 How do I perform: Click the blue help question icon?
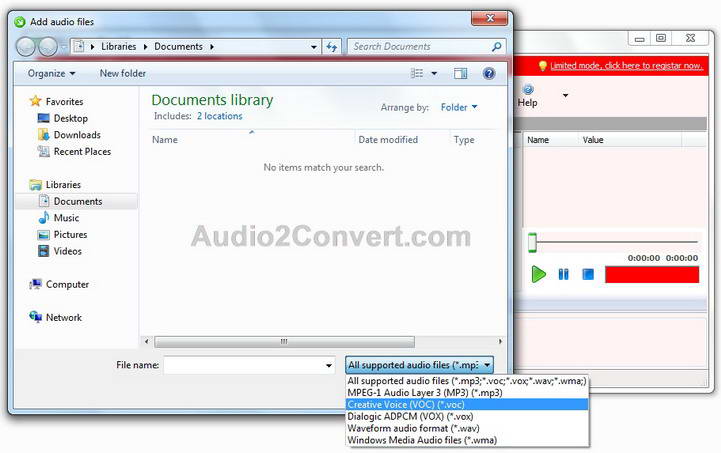click(x=489, y=74)
